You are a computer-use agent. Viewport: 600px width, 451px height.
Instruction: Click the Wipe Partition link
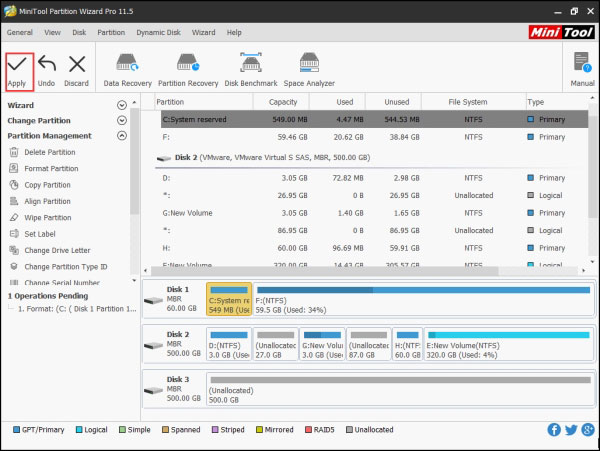[48, 218]
